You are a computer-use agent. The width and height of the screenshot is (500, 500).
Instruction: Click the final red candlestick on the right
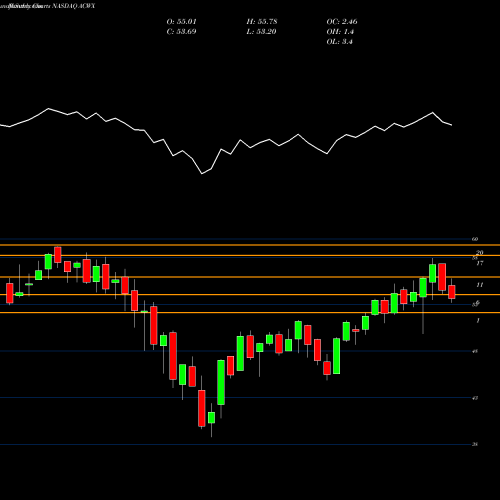click(x=452, y=292)
